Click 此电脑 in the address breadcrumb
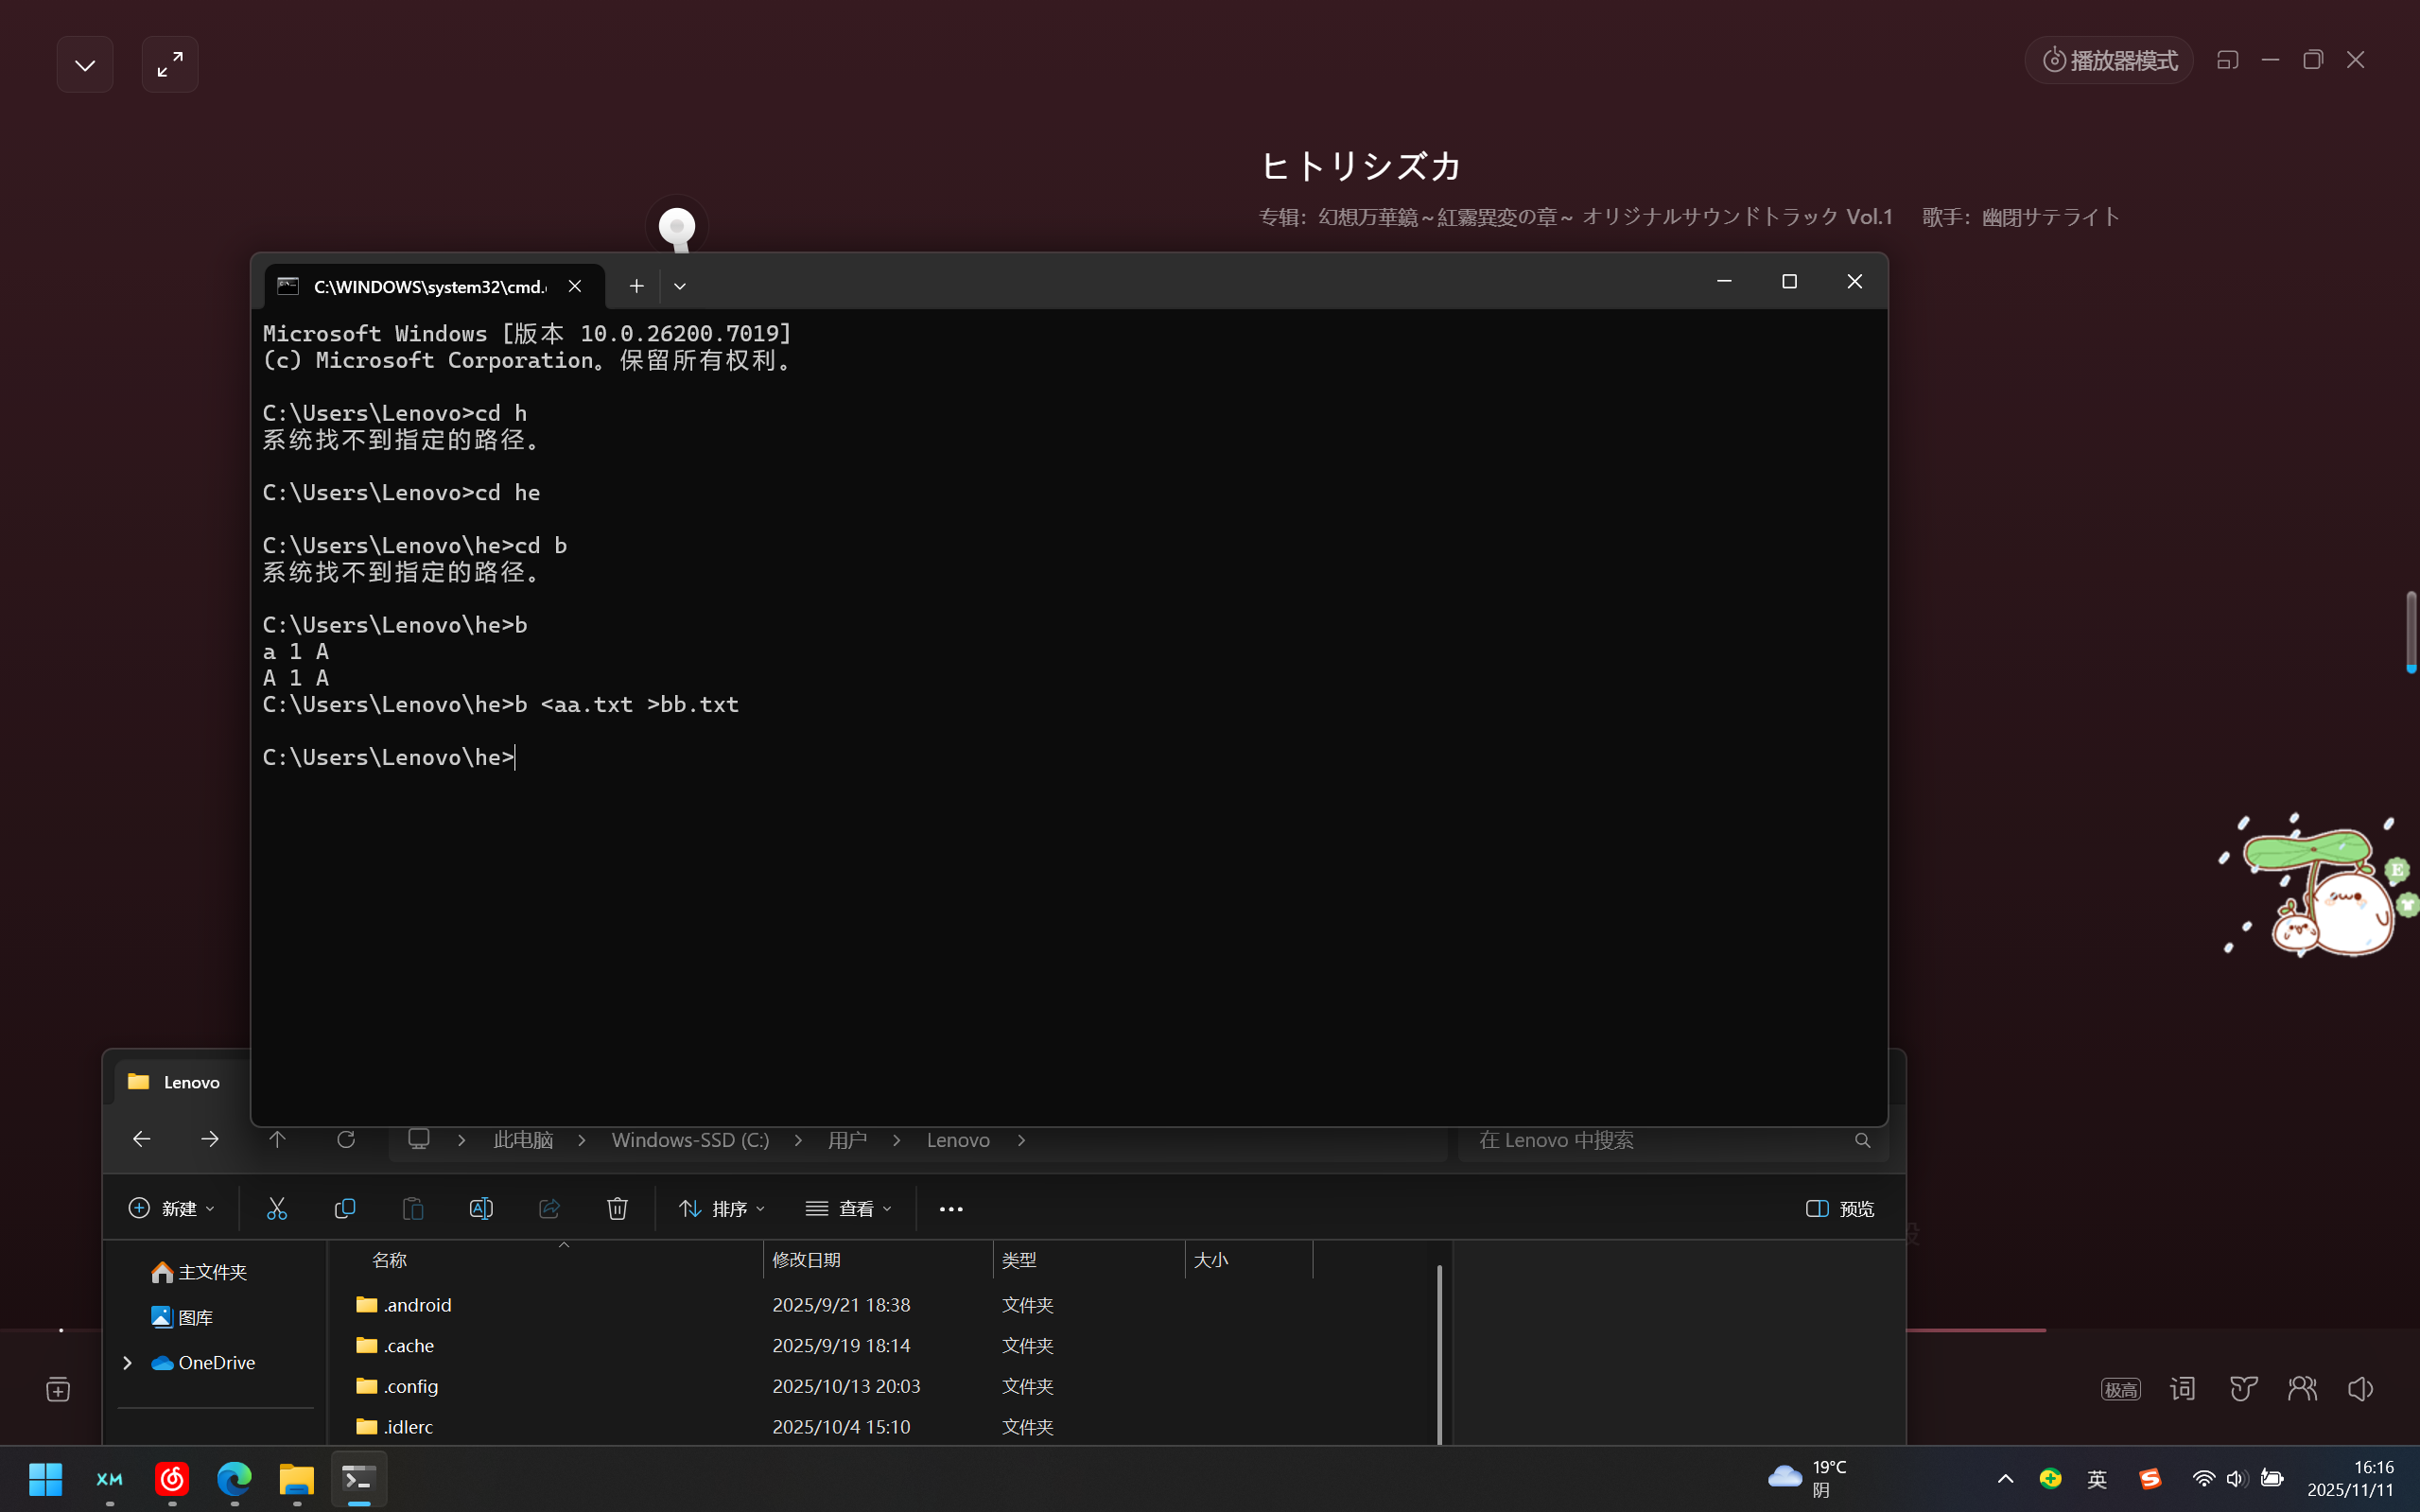Image resolution: width=2420 pixels, height=1512 pixels. tap(523, 1140)
